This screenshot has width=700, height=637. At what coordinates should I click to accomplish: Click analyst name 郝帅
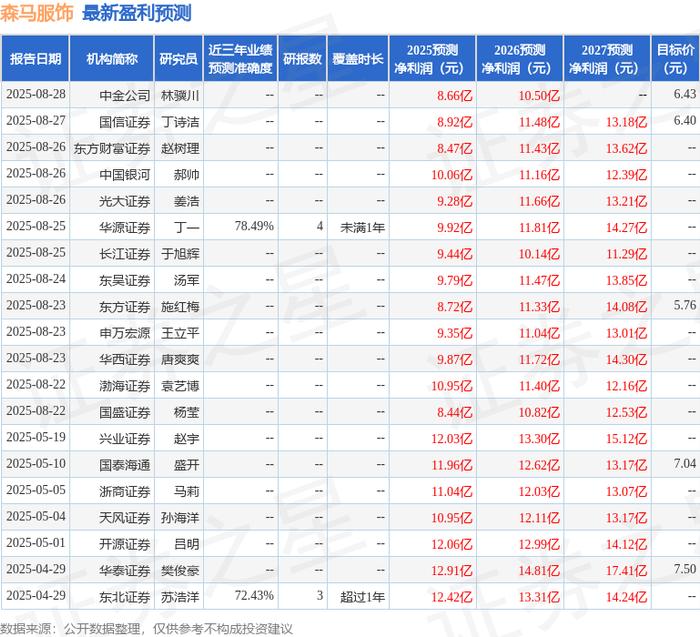click(x=186, y=175)
